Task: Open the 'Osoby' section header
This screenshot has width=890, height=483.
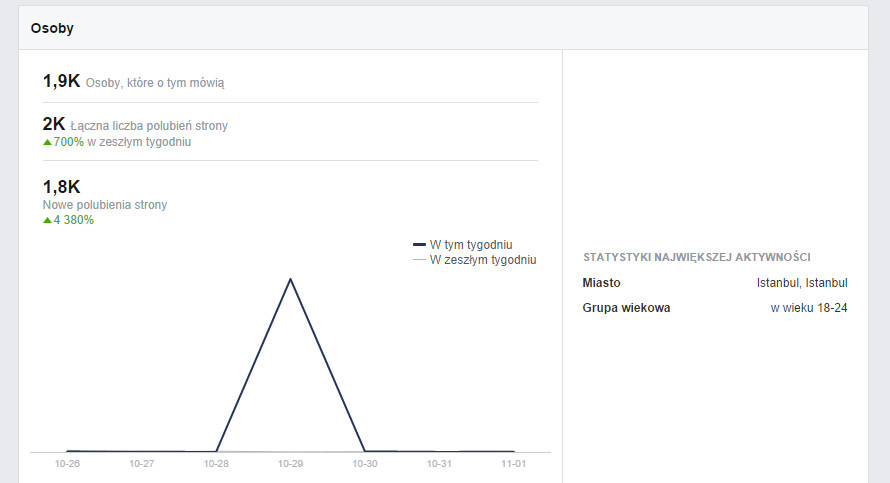Action: pyautogui.click(x=52, y=29)
